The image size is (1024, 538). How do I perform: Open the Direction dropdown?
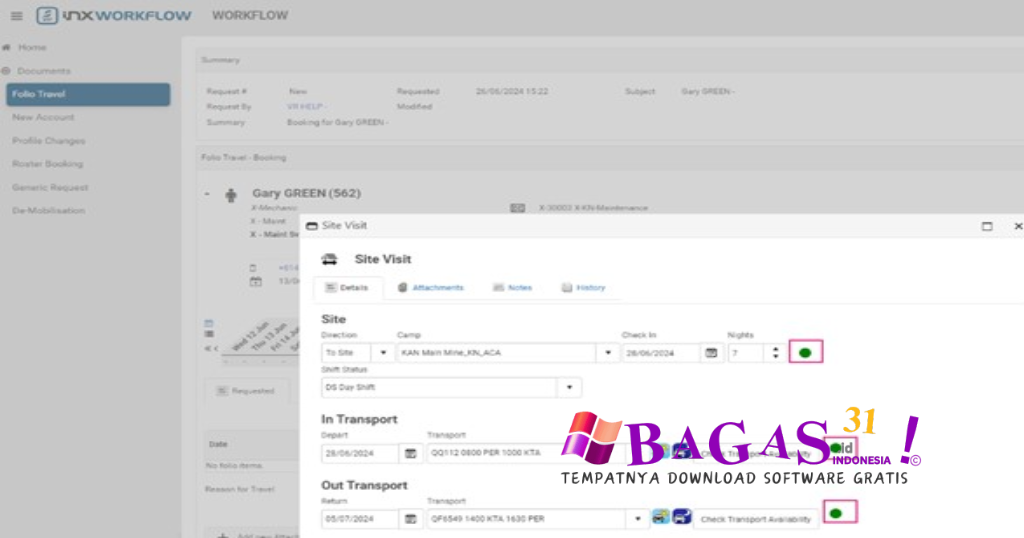pyautogui.click(x=383, y=353)
